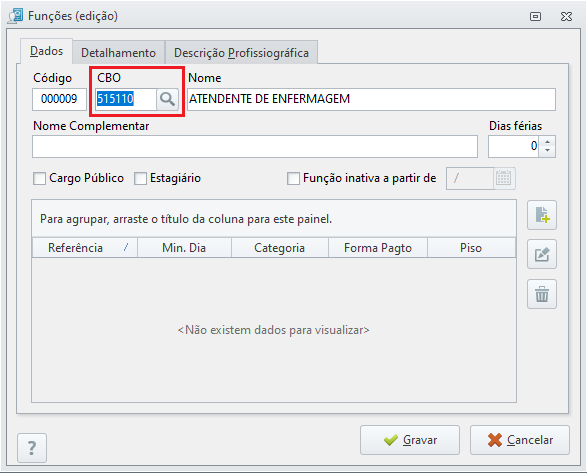
Task: Switch to the Detalhamento tab
Action: [x=118, y=53]
